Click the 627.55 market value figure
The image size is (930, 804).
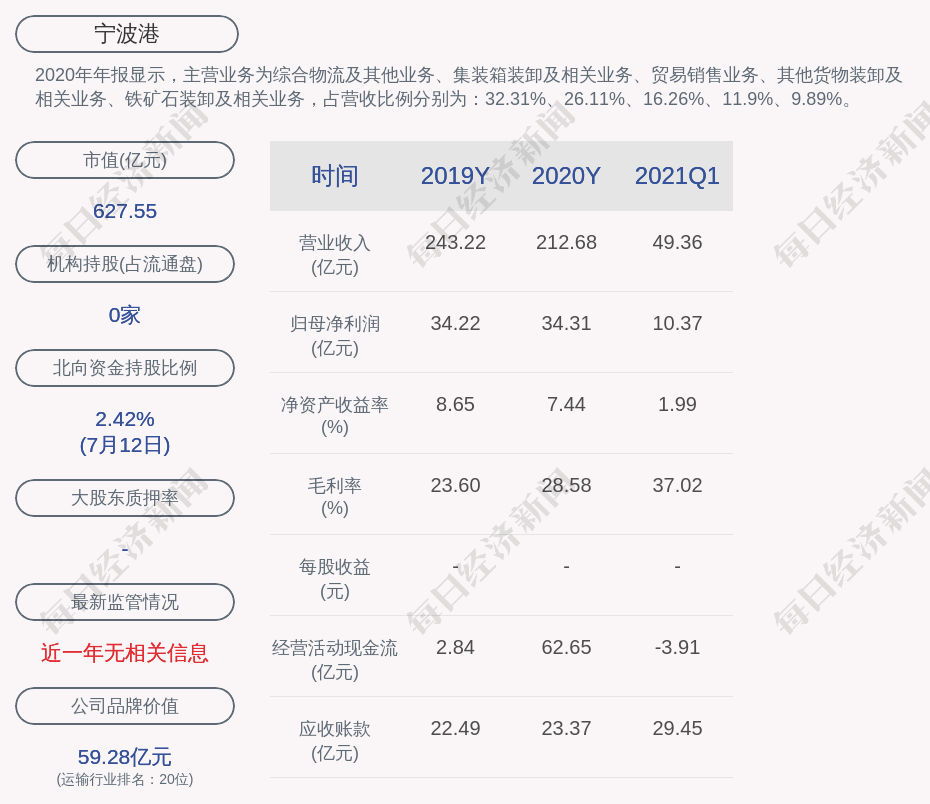click(125, 211)
